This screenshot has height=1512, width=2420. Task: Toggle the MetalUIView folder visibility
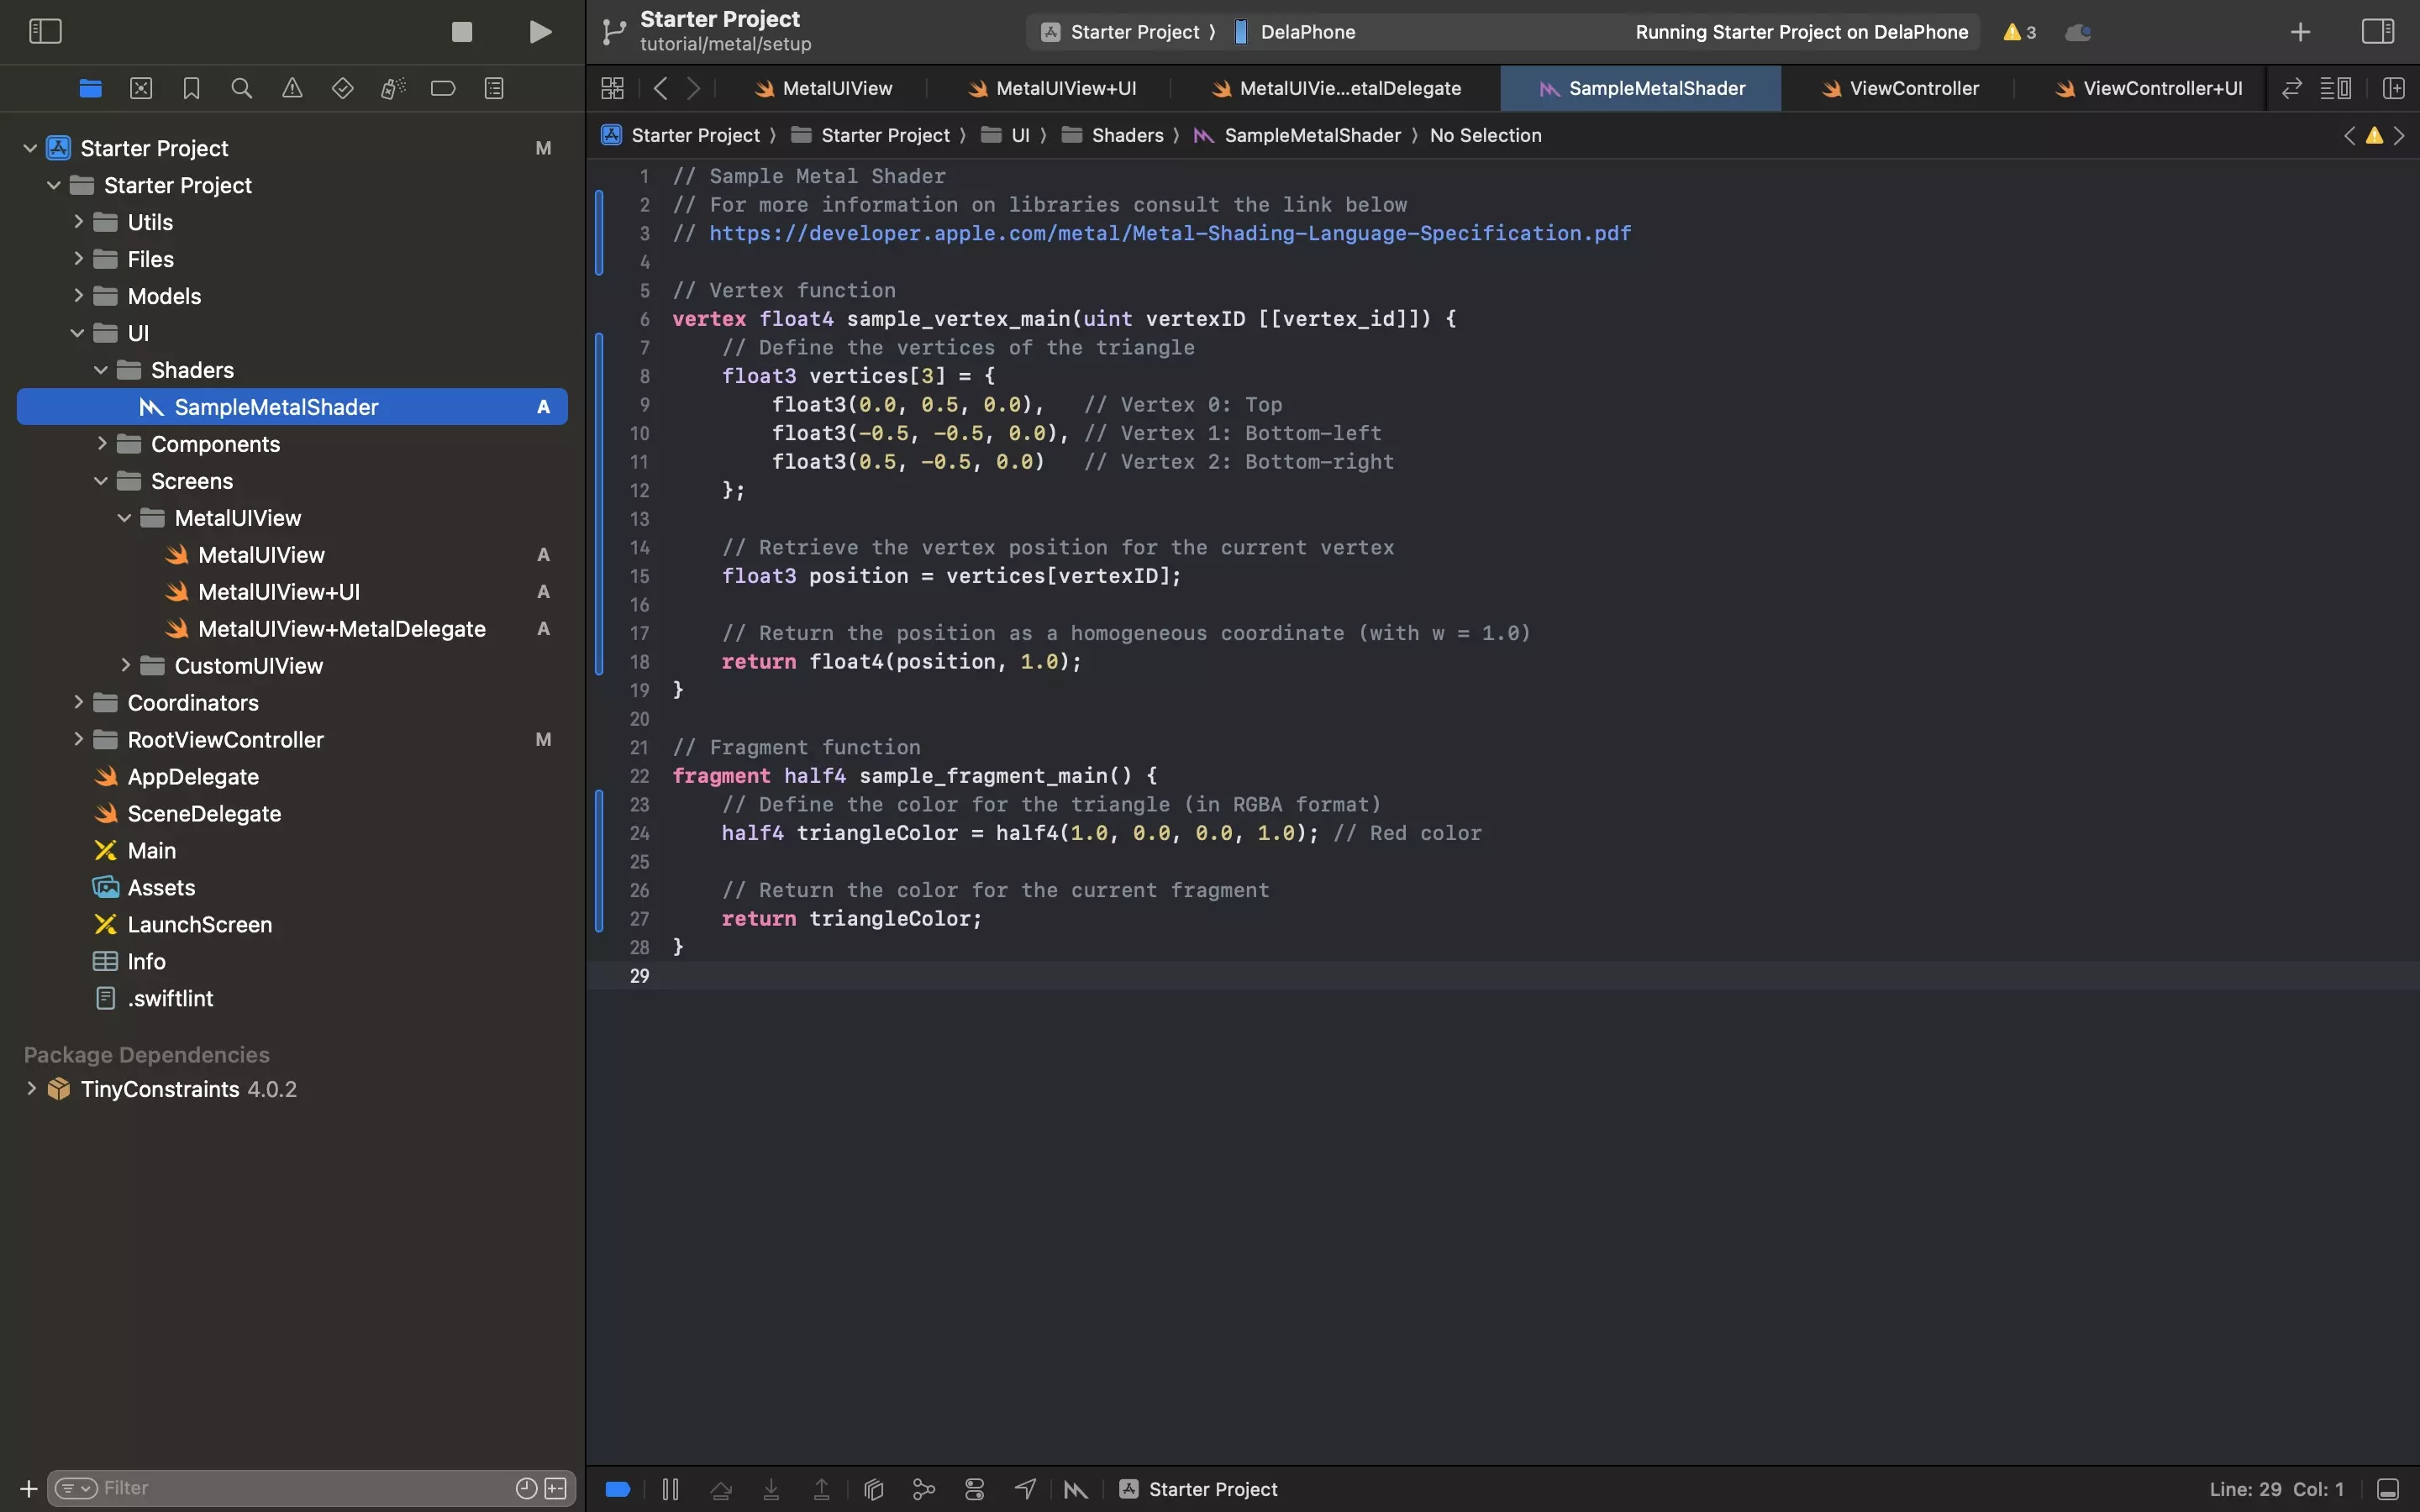[124, 517]
